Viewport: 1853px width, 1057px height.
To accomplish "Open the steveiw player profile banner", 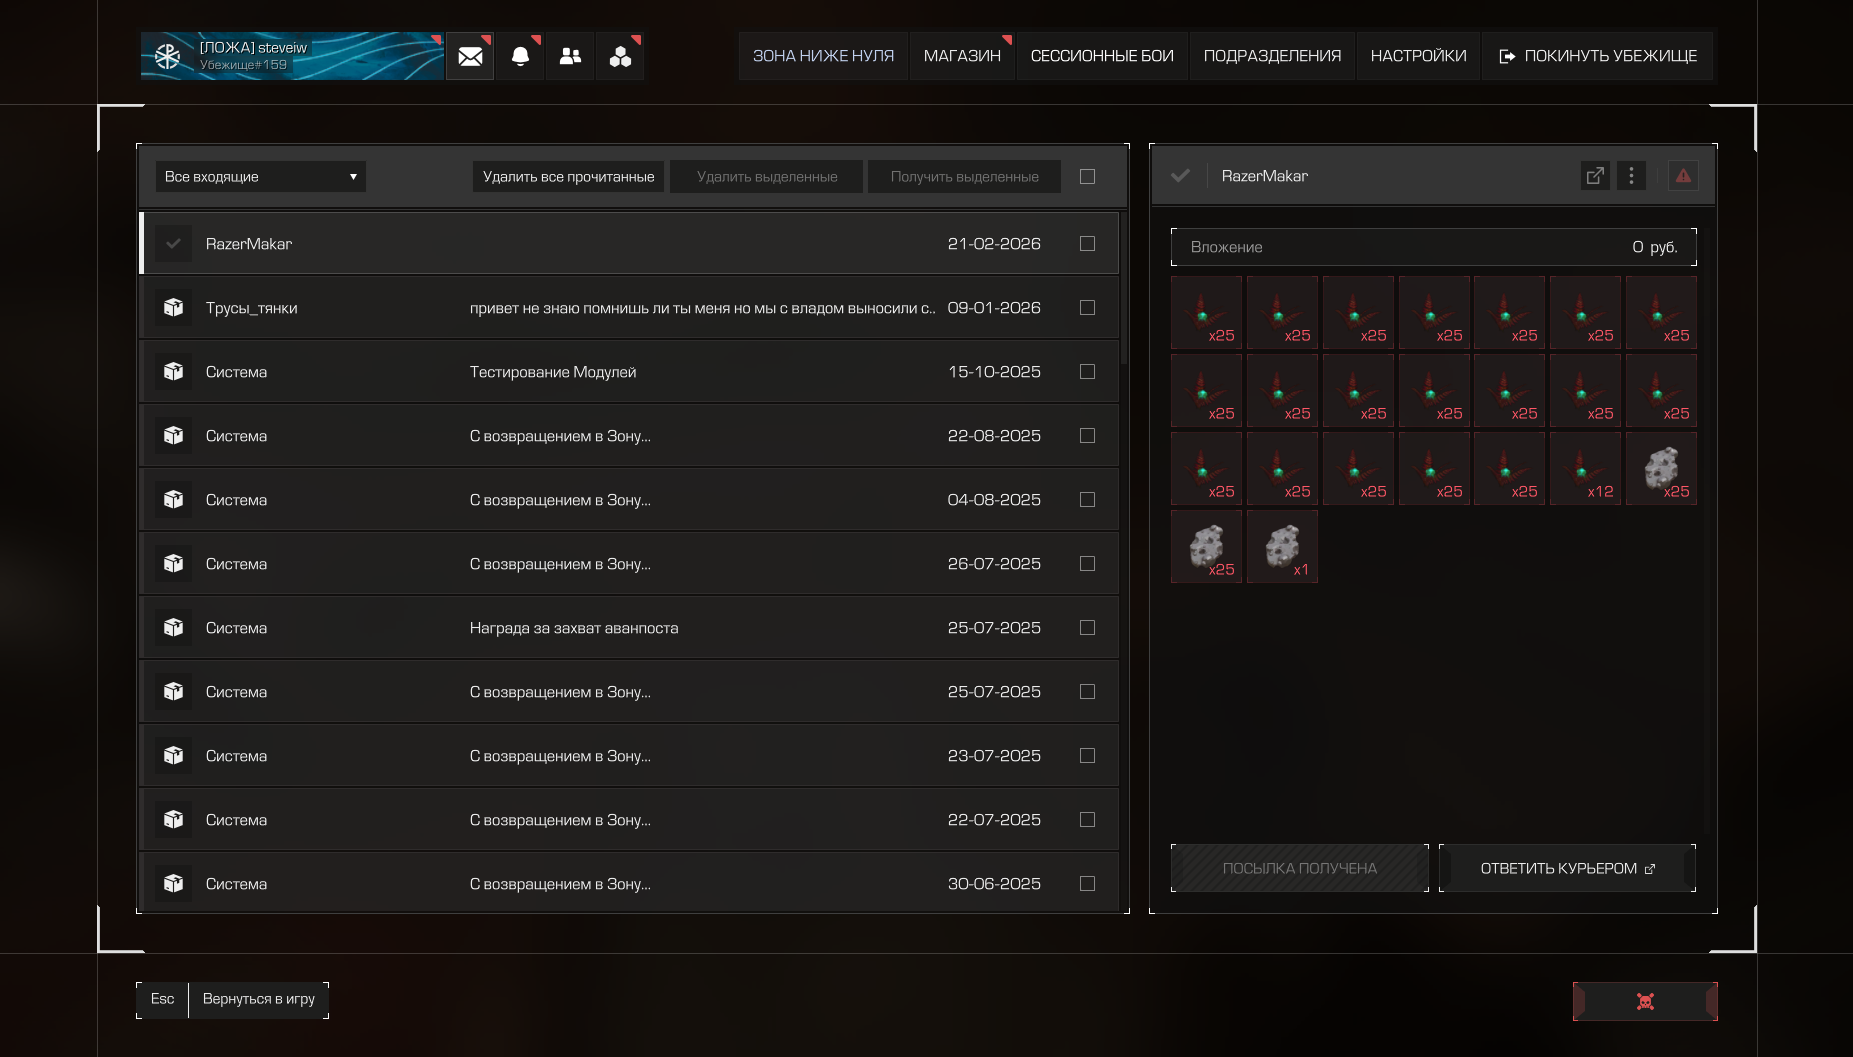I will [292, 56].
